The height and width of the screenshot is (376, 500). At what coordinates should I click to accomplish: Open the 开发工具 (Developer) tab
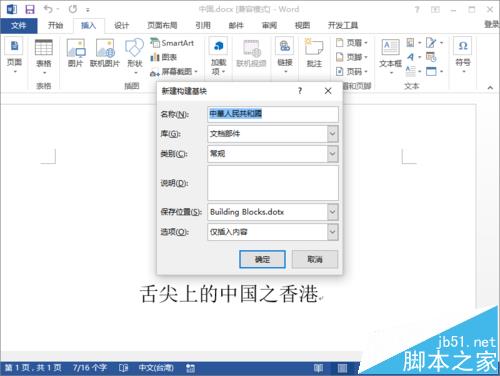(x=343, y=25)
